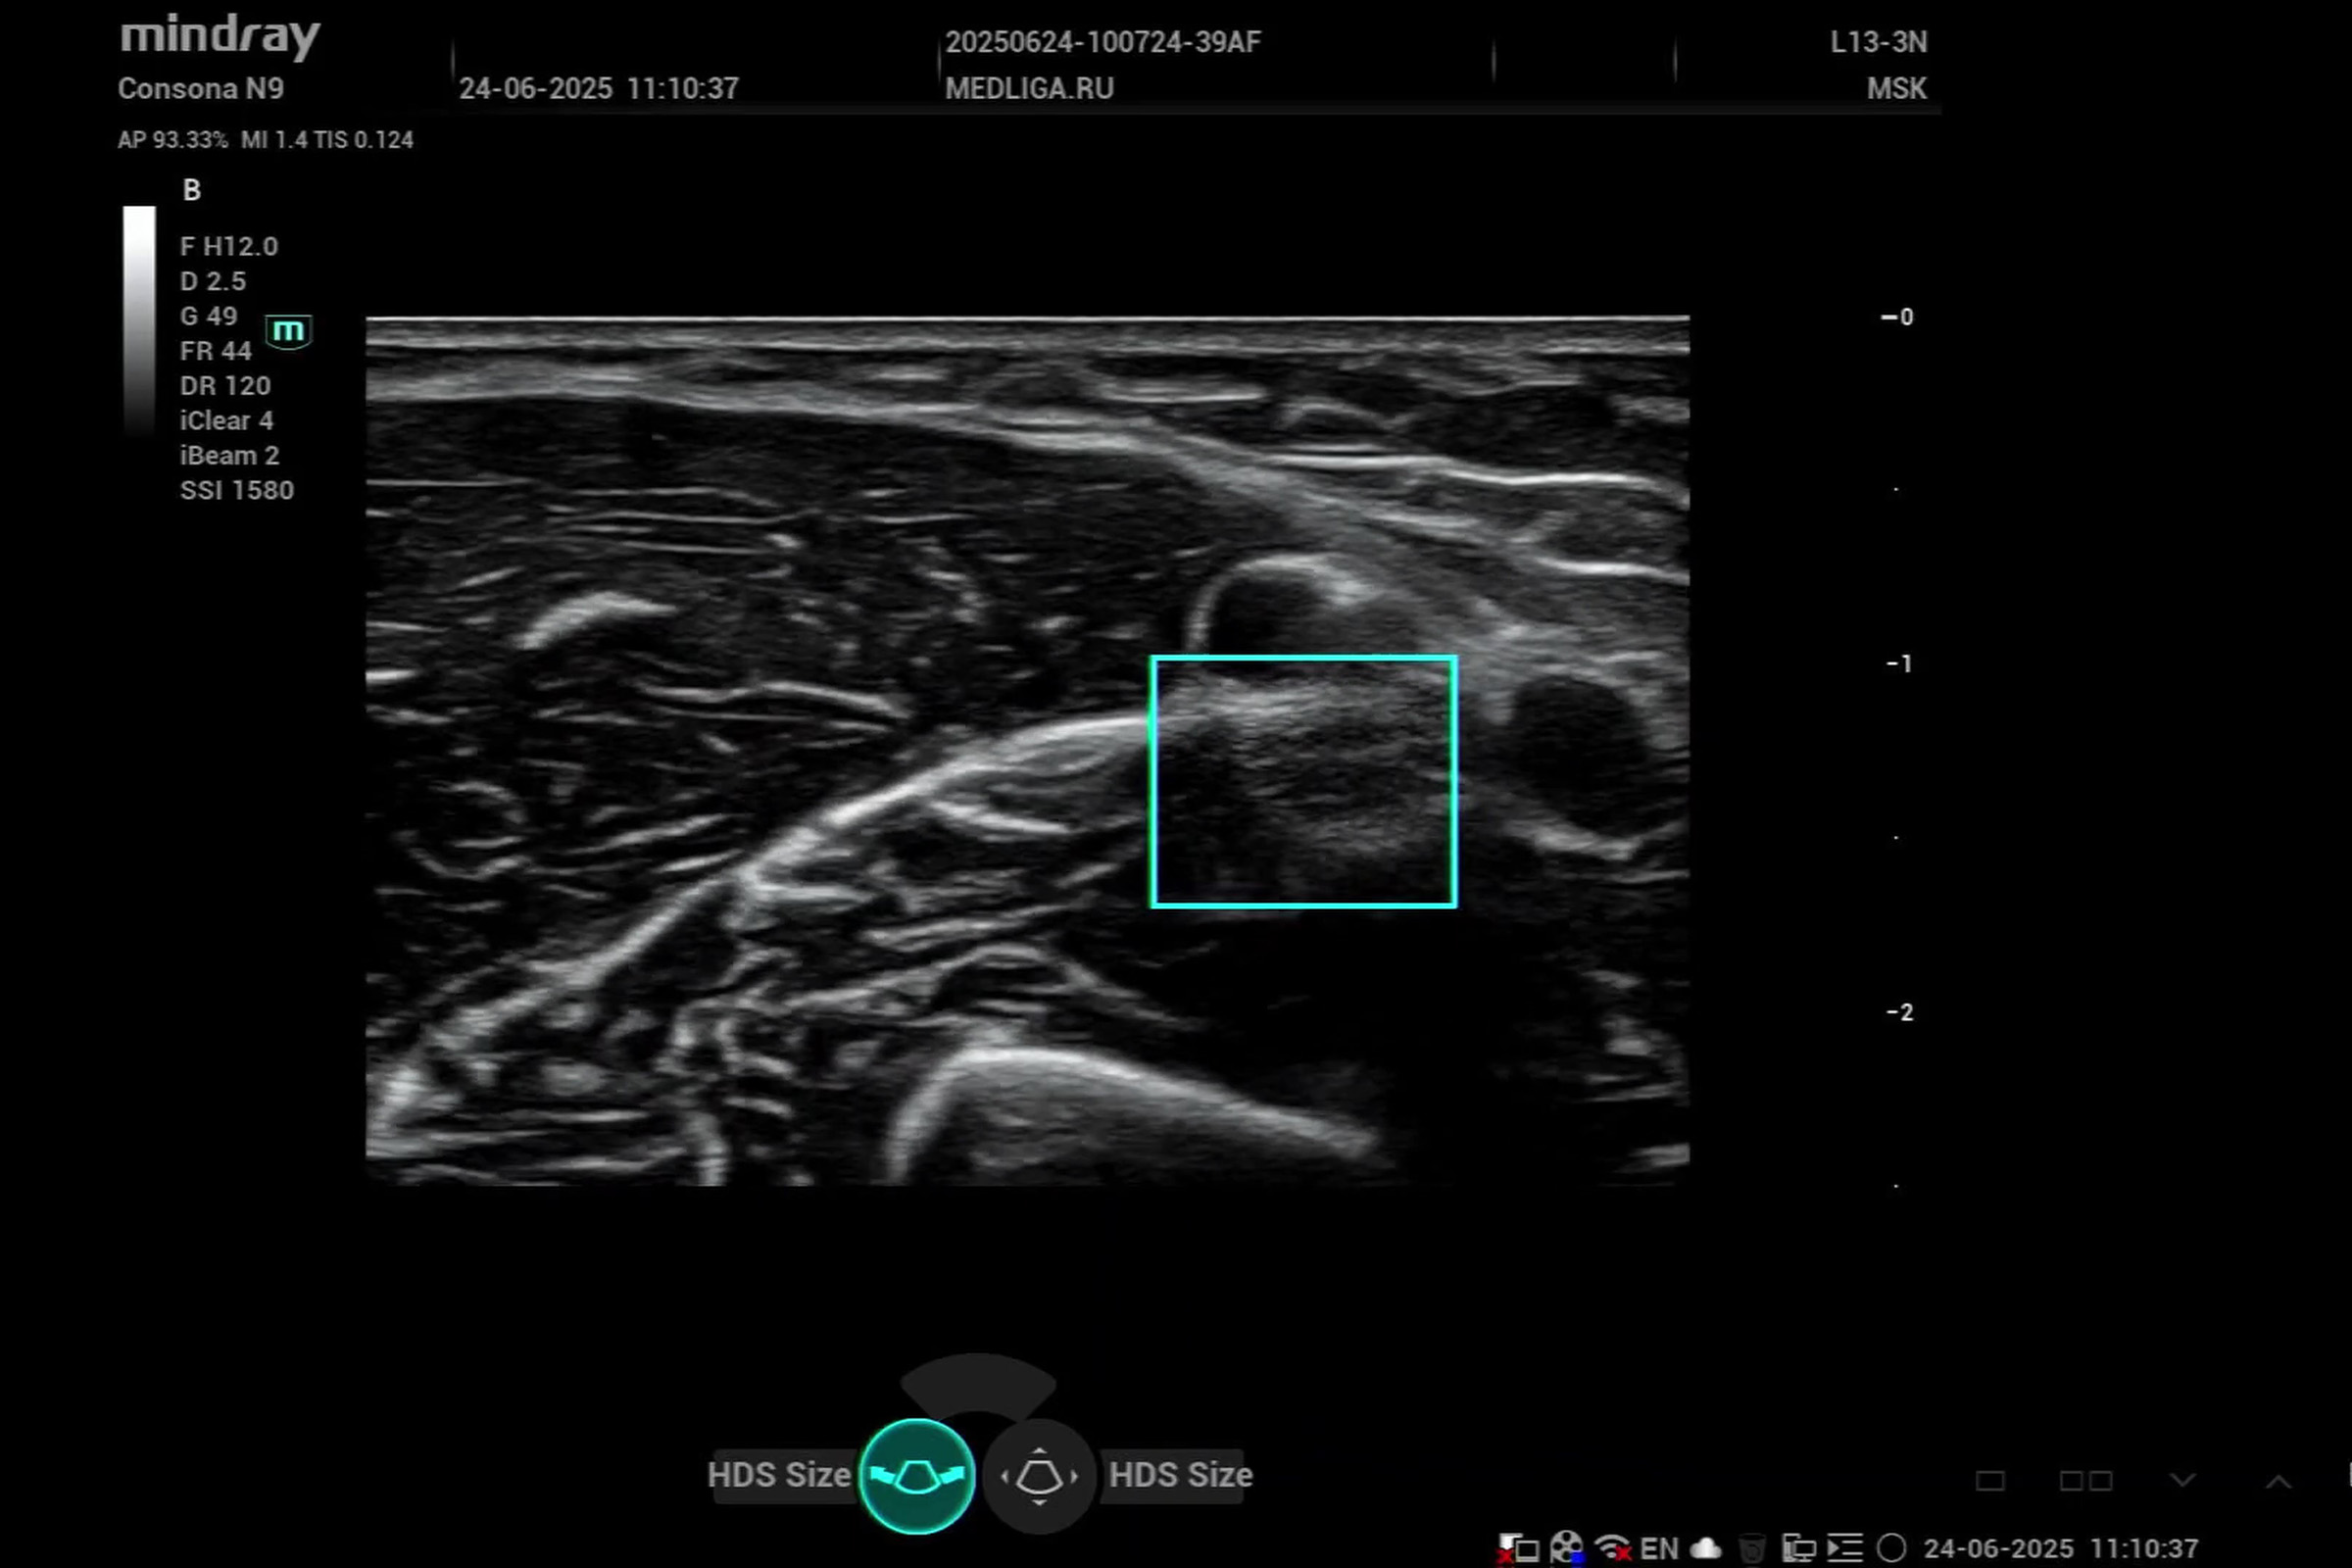Toggle the green 'm' mark beside gain

click(289, 331)
